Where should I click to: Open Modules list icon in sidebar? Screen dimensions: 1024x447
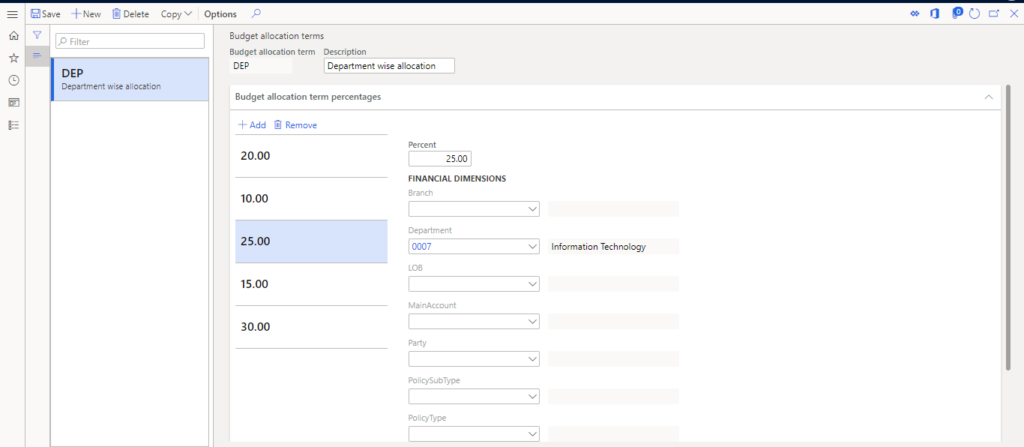click(x=13, y=124)
